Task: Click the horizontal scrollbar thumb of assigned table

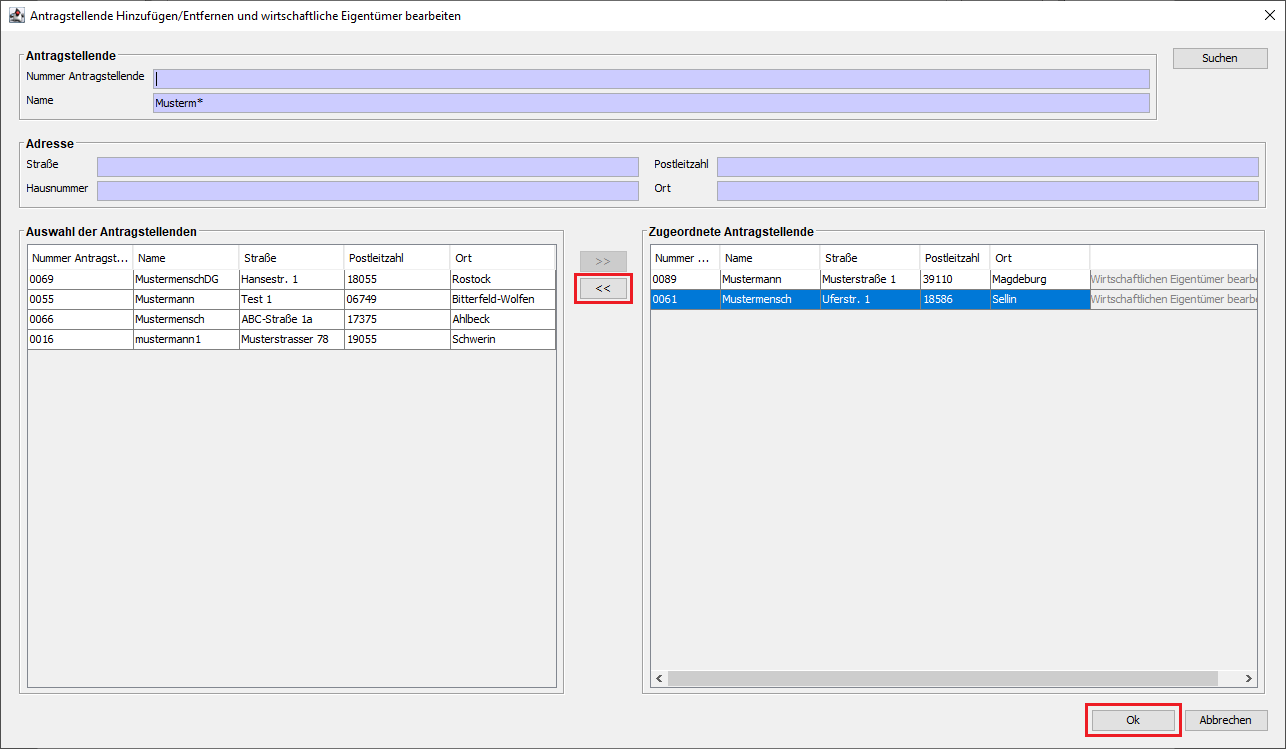Action: coord(943,679)
